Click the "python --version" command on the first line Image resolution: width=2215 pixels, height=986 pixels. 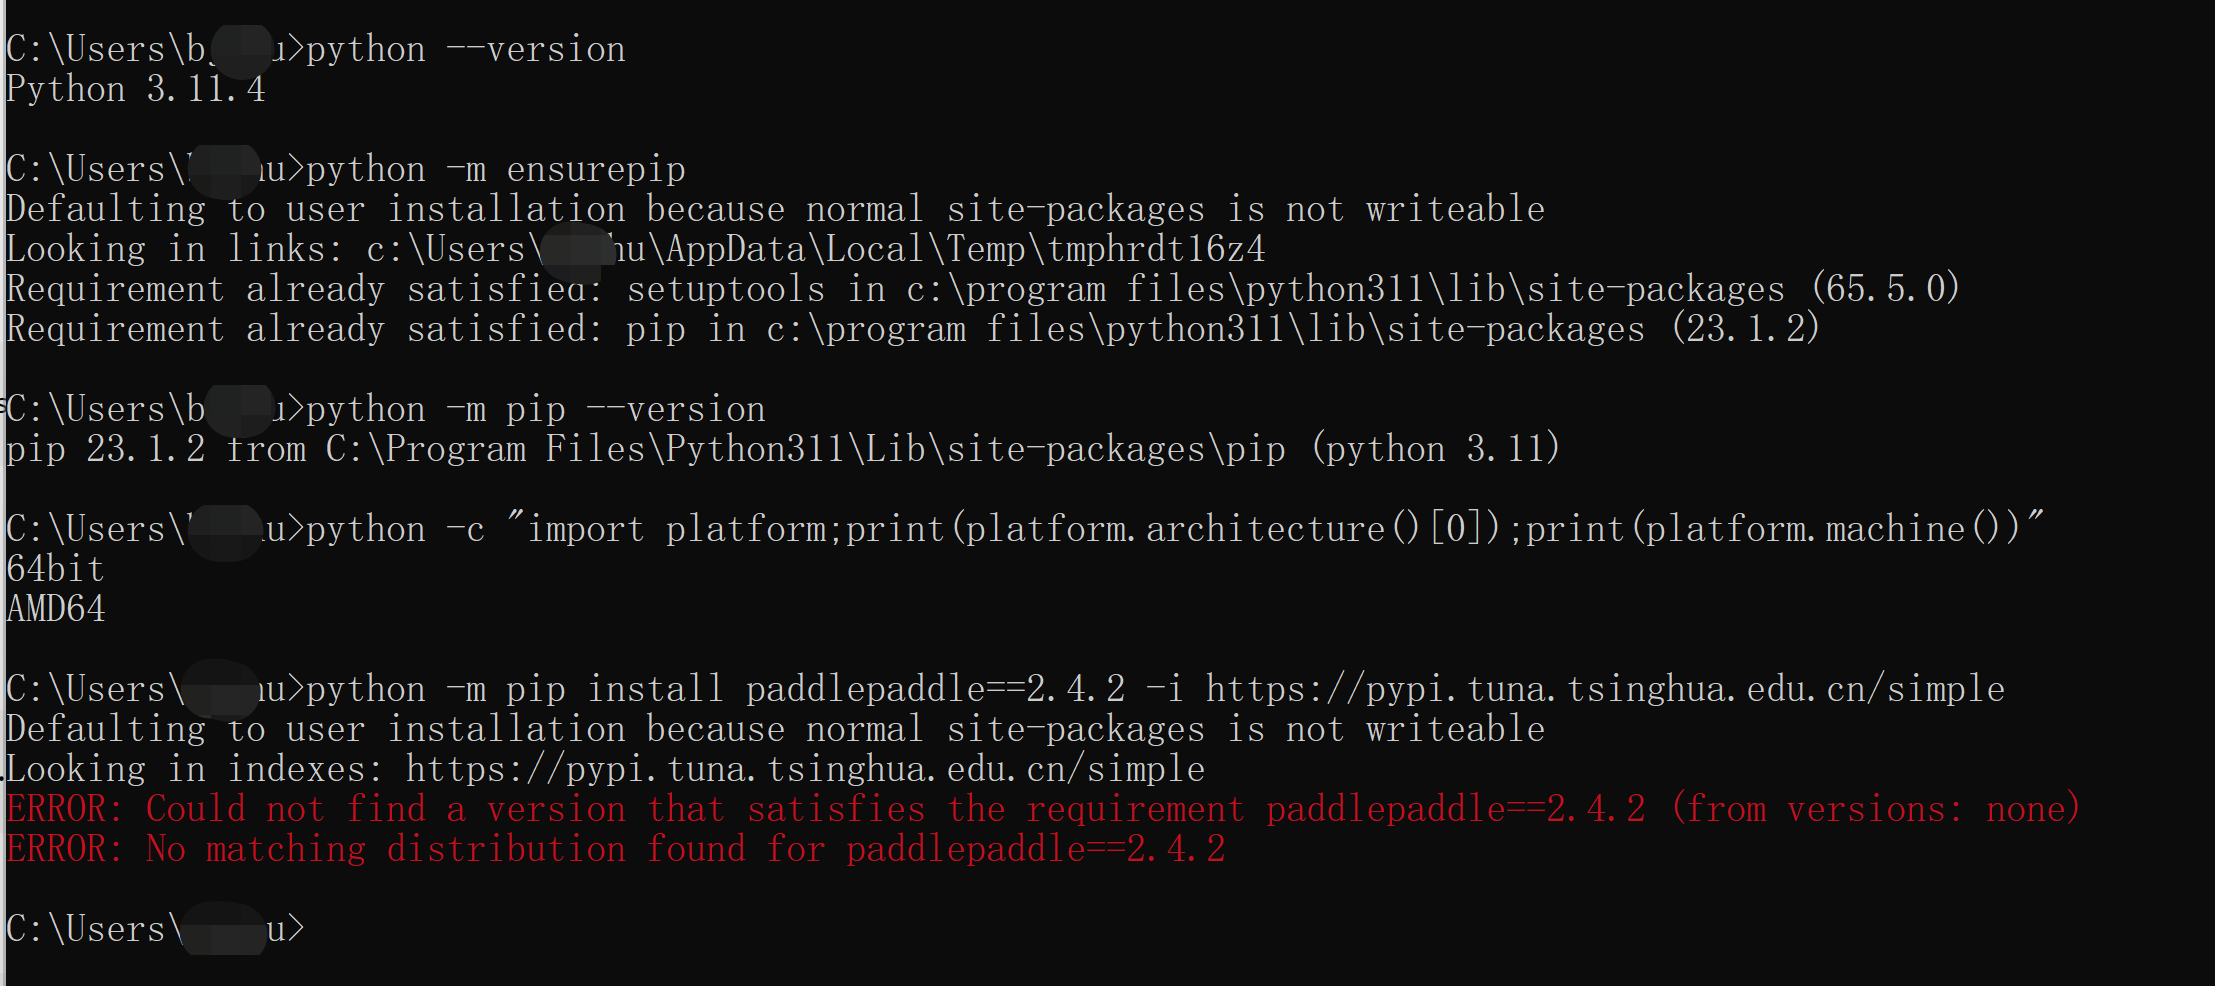465,49
